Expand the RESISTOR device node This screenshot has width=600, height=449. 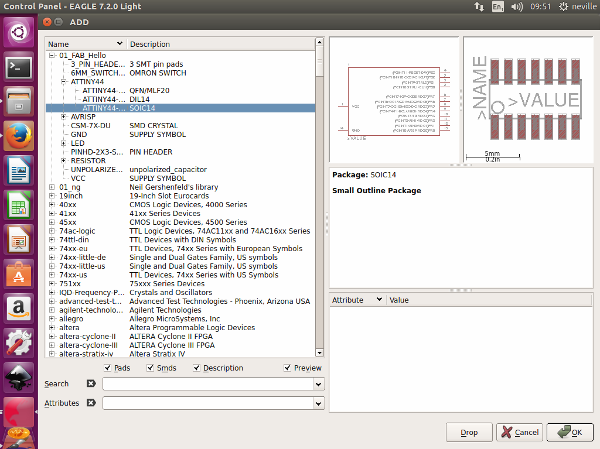(63, 160)
